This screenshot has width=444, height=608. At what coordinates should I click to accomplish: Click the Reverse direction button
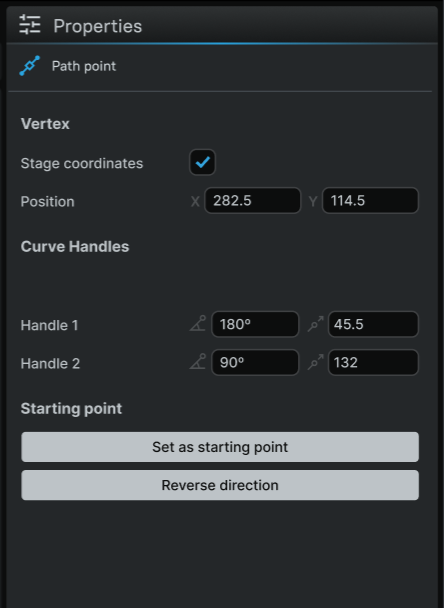pos(220,485)
